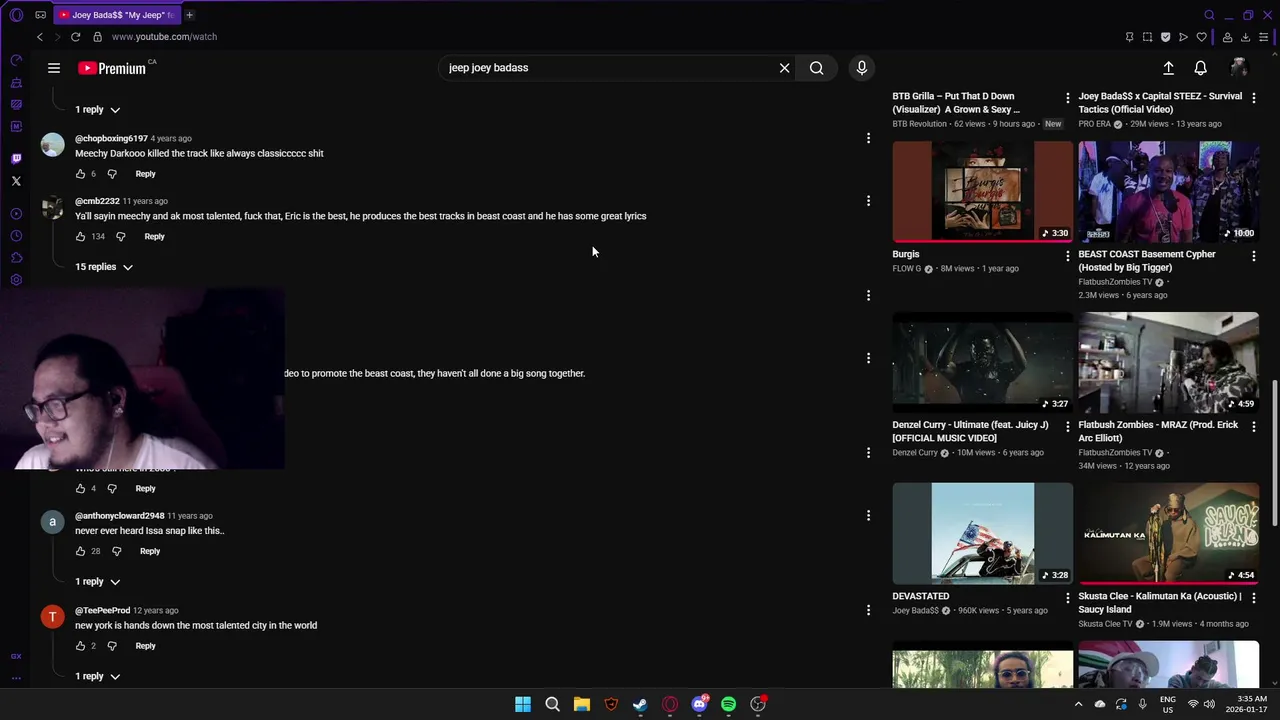Open browser downloads icon
This screenshot has height=720, width=1280.
pyautogui.click(x=1245, y=37)
